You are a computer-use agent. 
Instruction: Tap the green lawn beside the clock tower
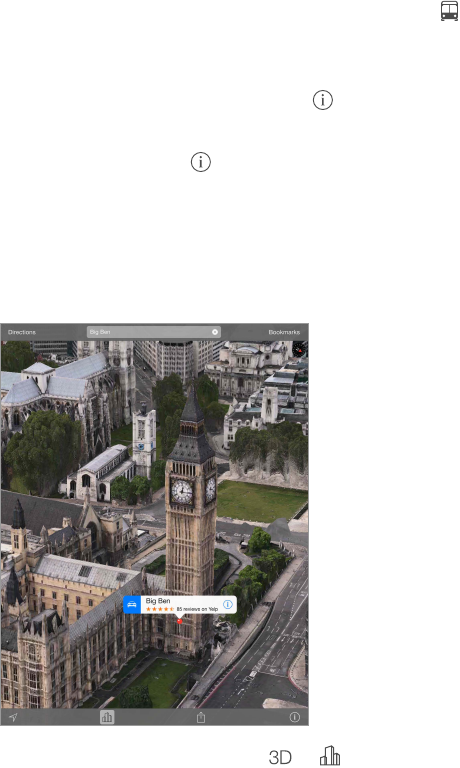pyautogui.click(x=260, y=501)
